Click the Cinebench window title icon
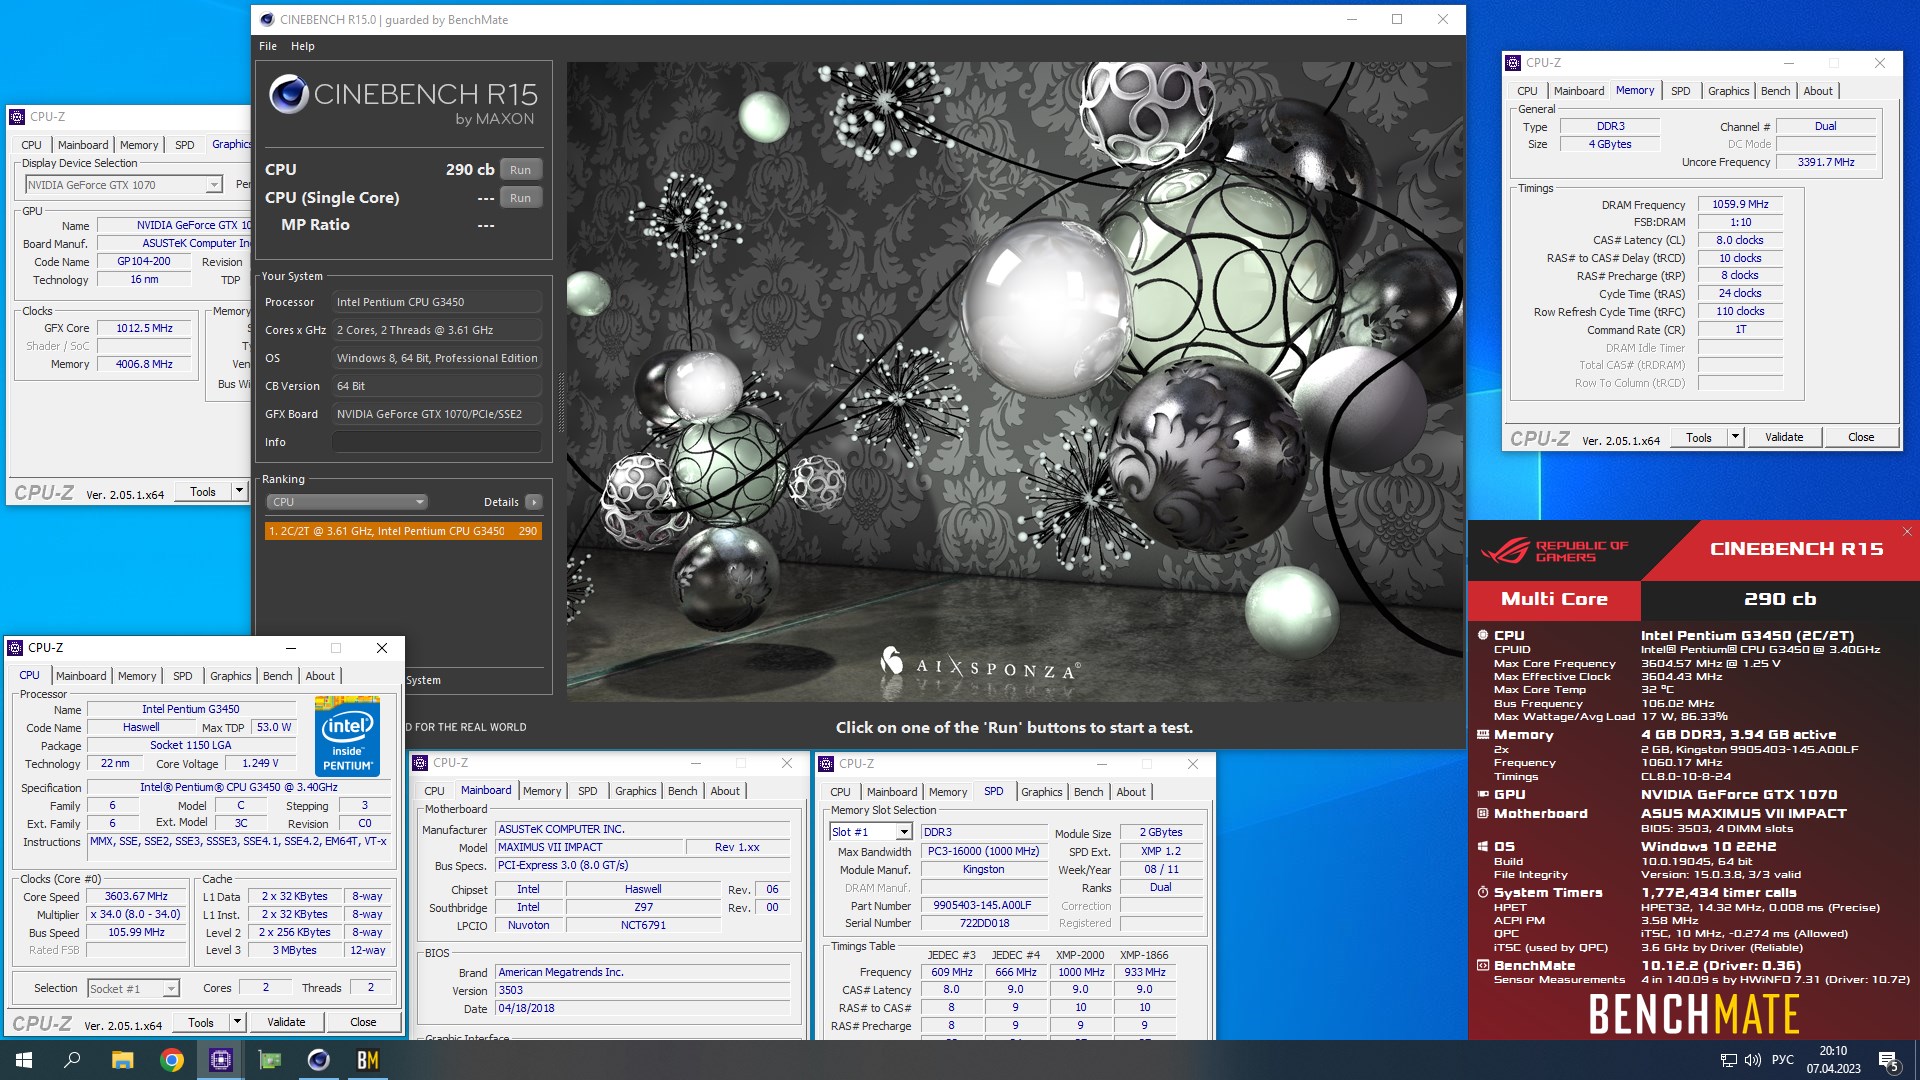Image resolution: width=1920 pixels, height=1080 pixels. tap(266, 19)
